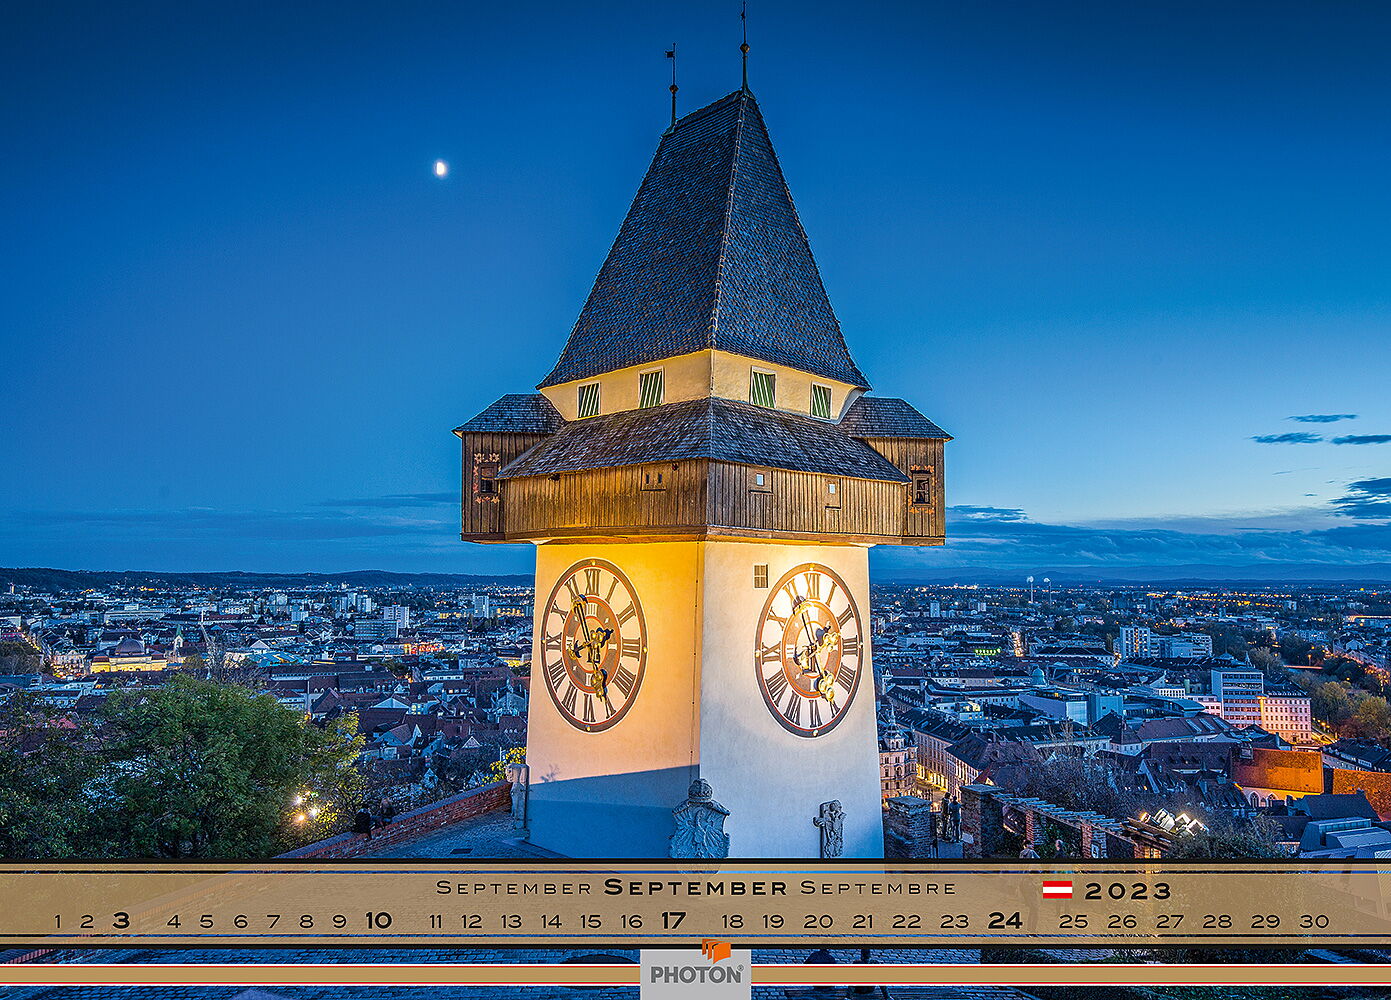Select Sunday the 3rd
The width and height of the screenshot is (1391, 1000).
point(121,921)
